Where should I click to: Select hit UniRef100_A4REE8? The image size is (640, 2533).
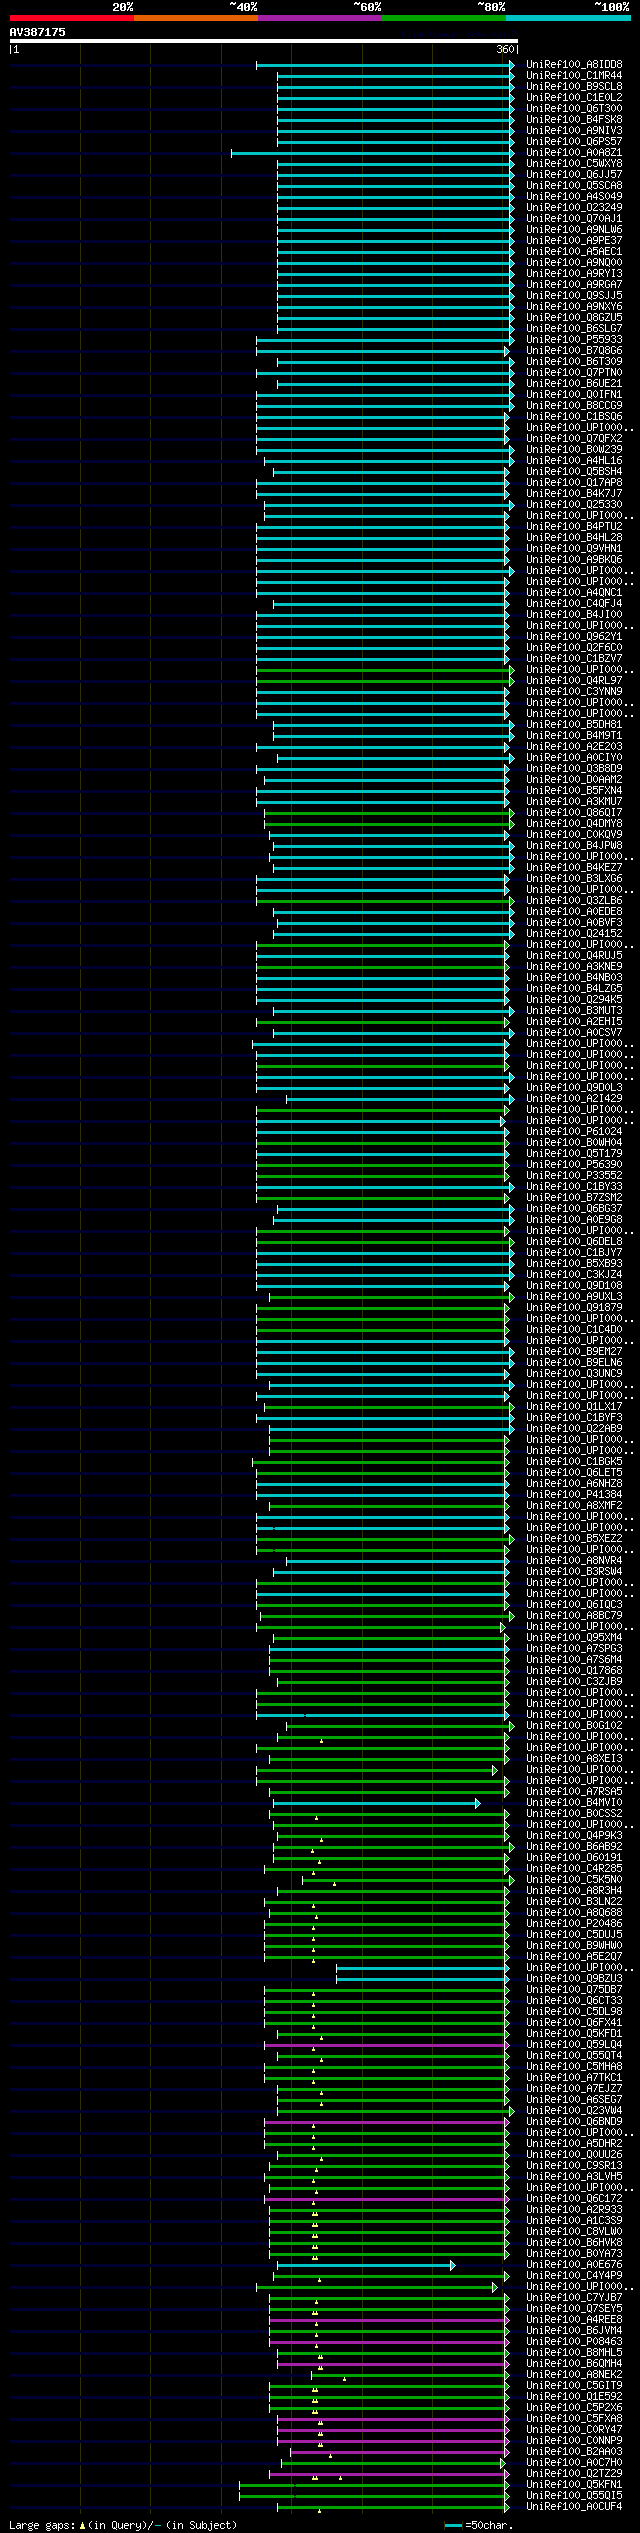coord(574,2320)
